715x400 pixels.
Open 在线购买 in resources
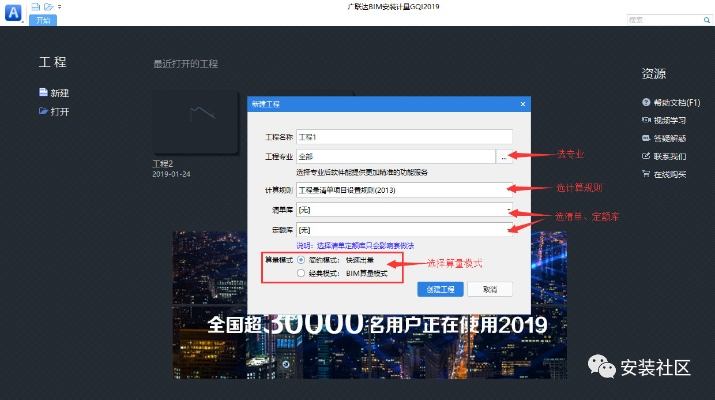pos(664,174)
